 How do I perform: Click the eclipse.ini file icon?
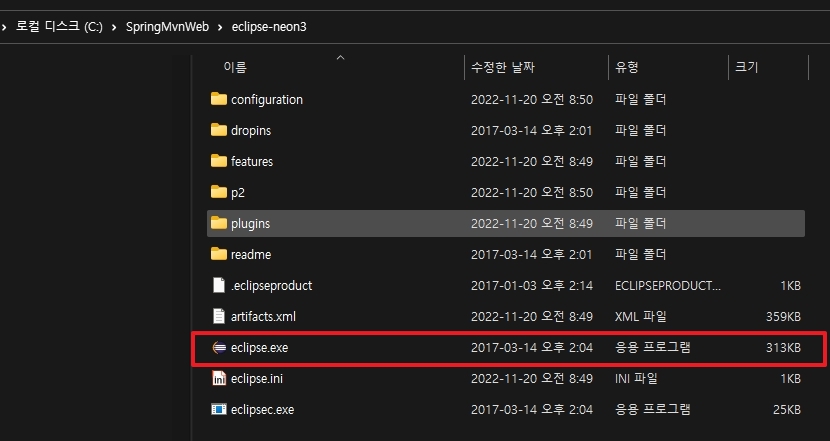[219, 379]
